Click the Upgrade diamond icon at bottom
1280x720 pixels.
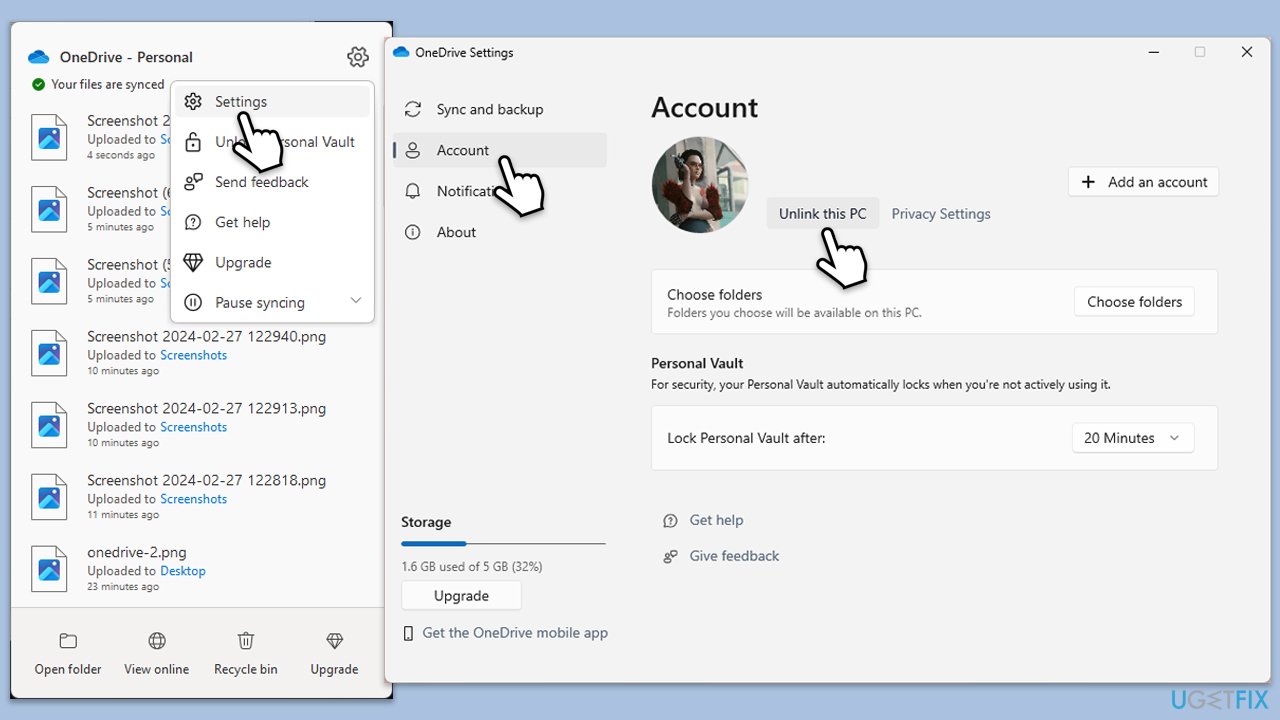pyautogui.click(x=334, y=641)
